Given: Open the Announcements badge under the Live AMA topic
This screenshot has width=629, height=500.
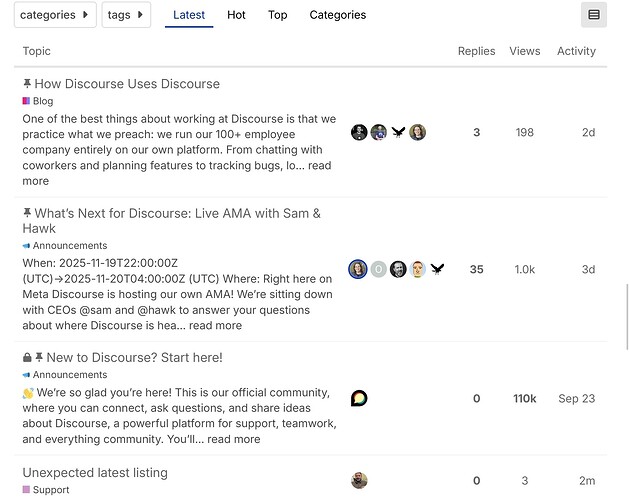Looking at the screenshot, I should 65,246.
